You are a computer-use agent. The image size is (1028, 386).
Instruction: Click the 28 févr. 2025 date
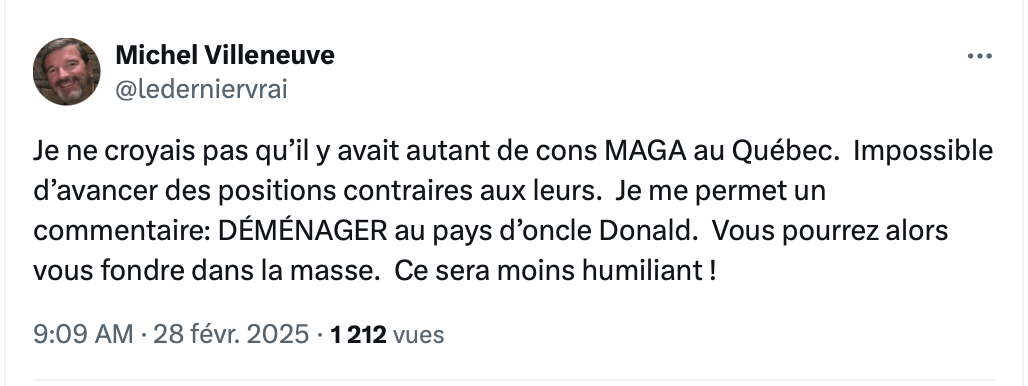click(x=231, y=335)
